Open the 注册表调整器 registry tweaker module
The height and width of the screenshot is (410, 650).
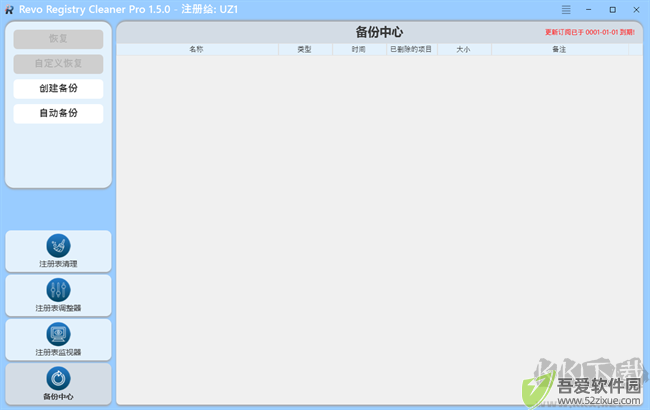(x=58, y=296)
